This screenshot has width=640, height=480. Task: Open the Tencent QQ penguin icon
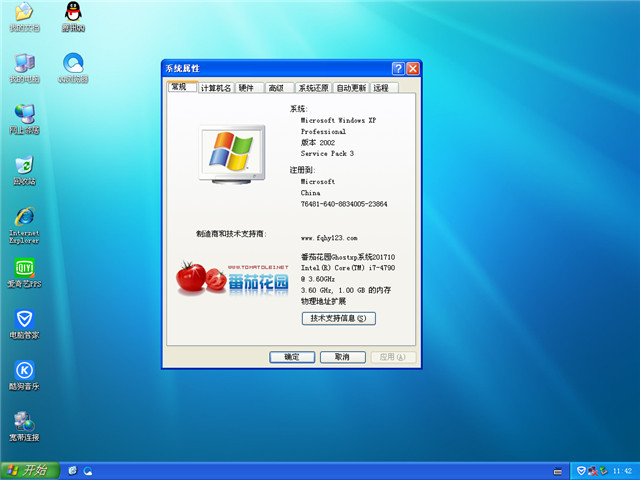pos(73,17)
